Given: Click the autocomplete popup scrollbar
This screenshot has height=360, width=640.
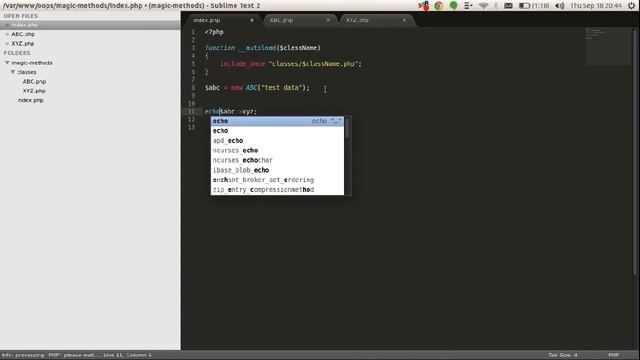Looking at the screenshot, I should 347,128.
